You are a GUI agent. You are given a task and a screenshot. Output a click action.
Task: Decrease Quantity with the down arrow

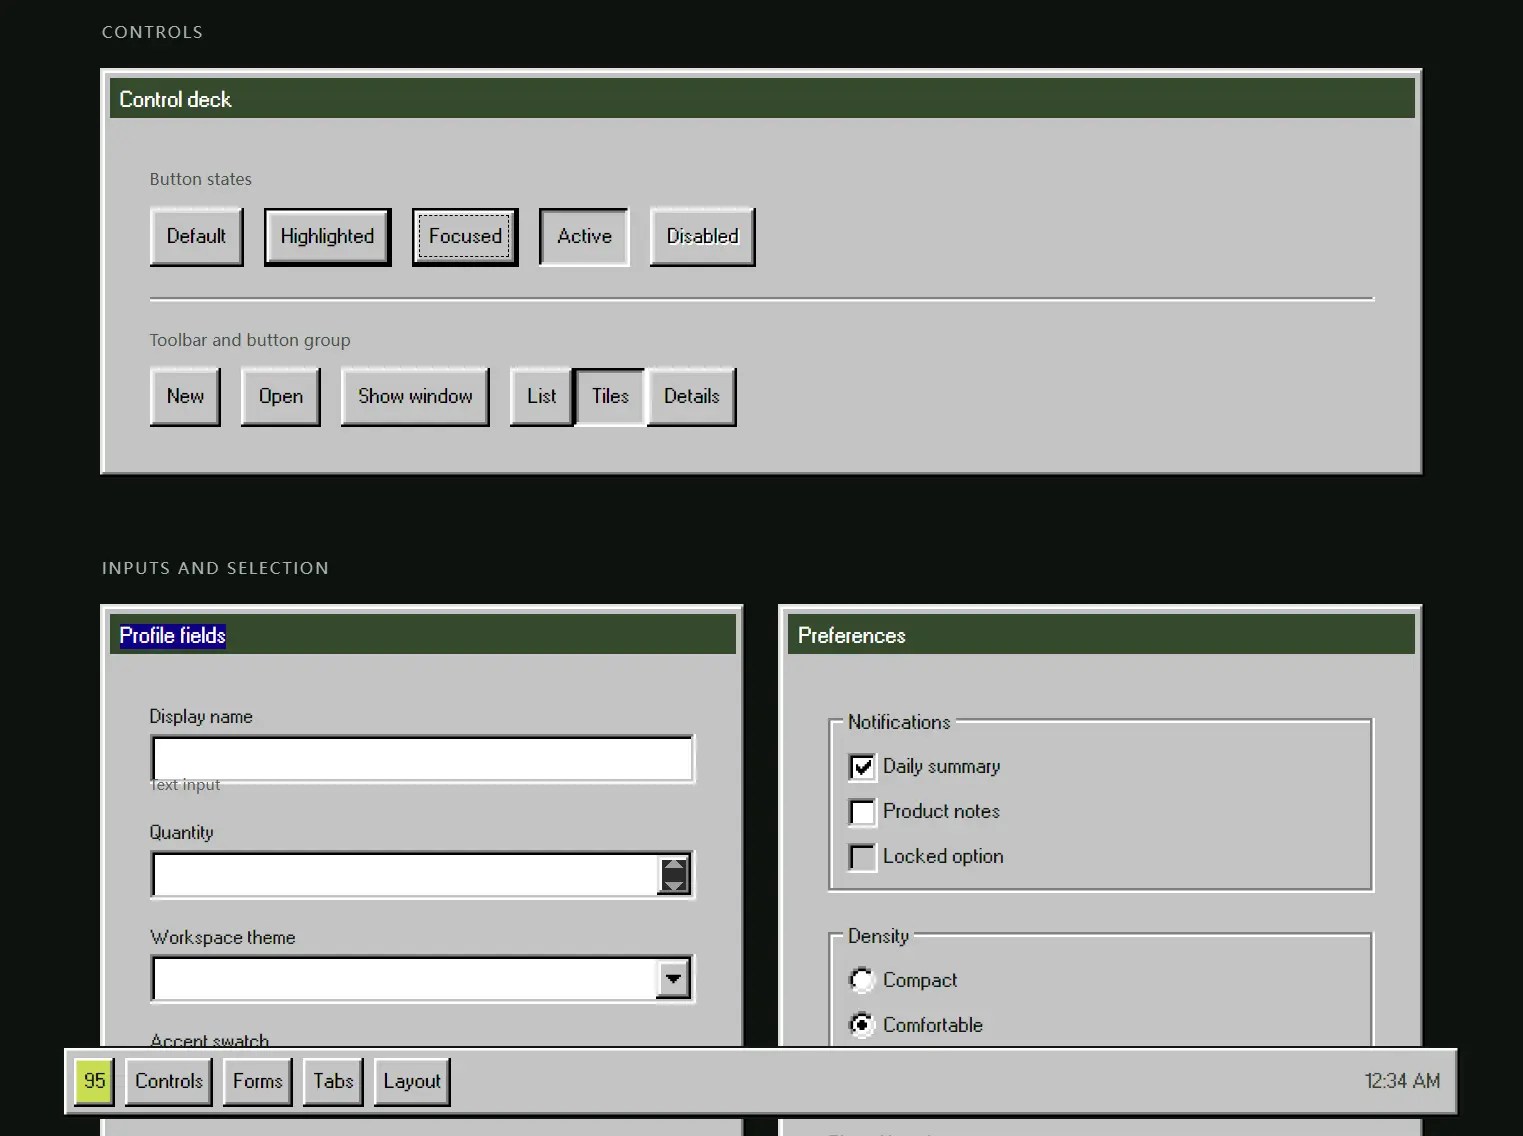point(675,884)
